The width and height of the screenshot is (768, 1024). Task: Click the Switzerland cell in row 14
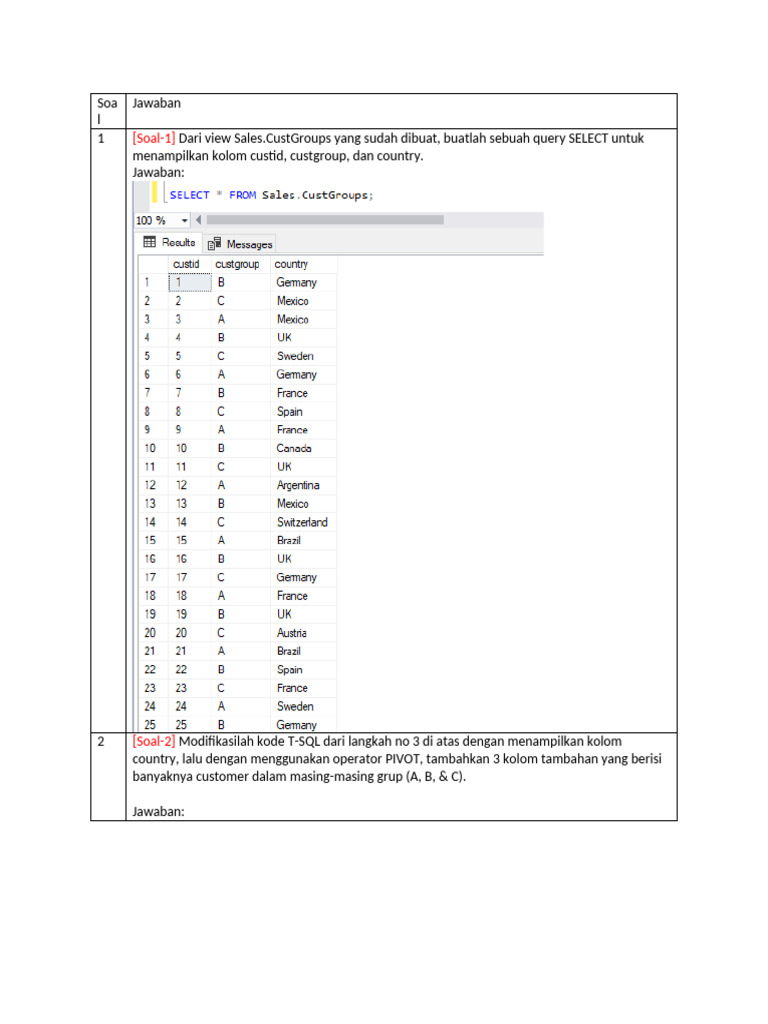click(302, 522)
